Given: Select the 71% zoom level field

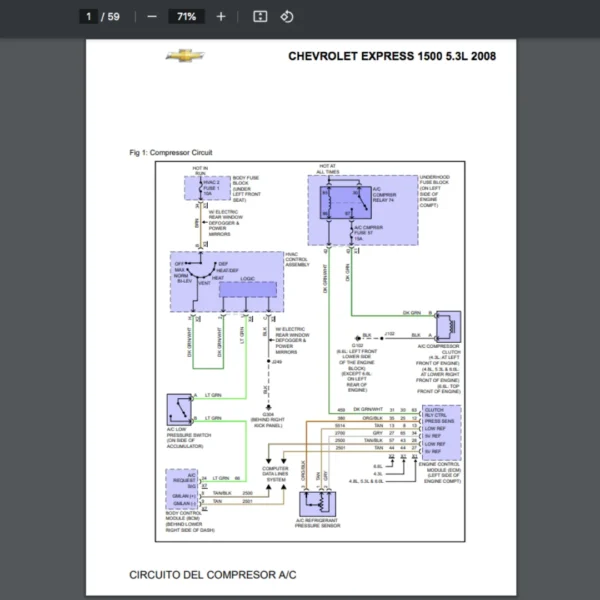Looking at the screenshot, I should click(x=186, y=16).
